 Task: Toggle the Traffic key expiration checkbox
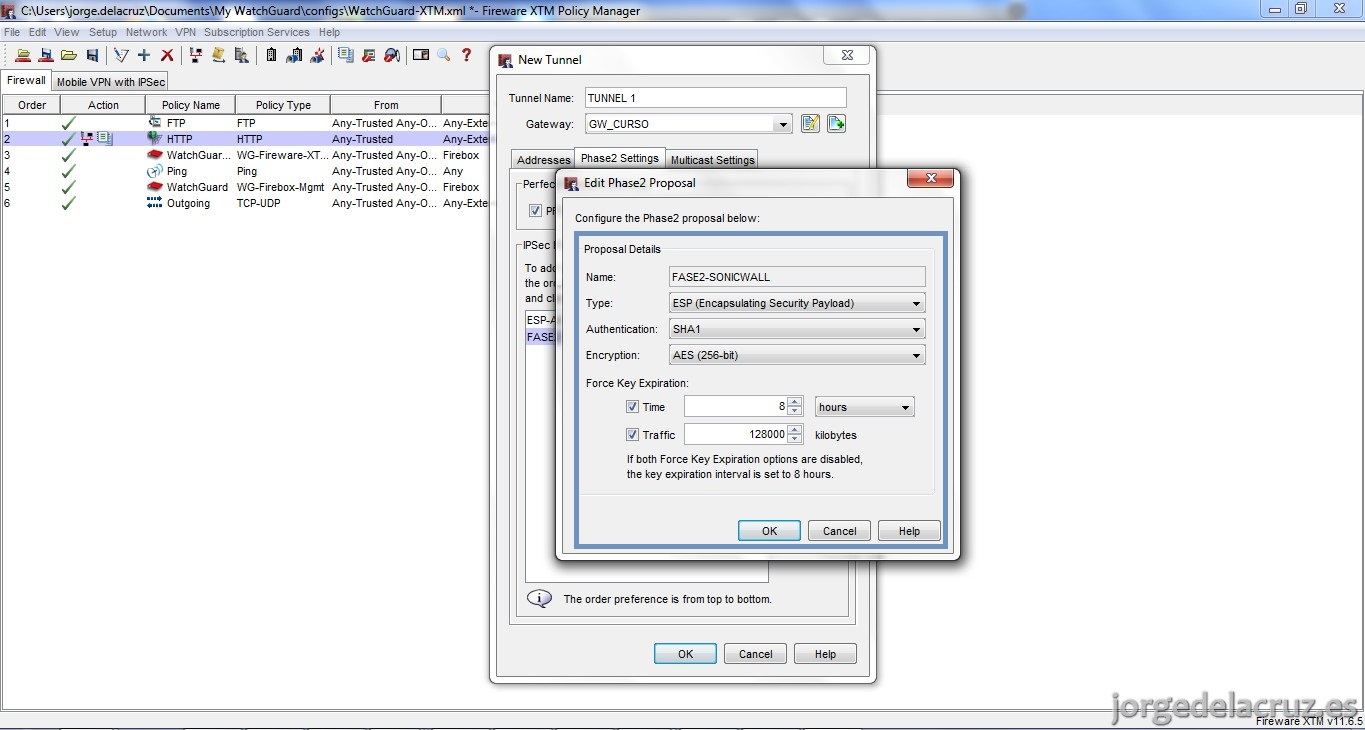[x=632, y=435]
